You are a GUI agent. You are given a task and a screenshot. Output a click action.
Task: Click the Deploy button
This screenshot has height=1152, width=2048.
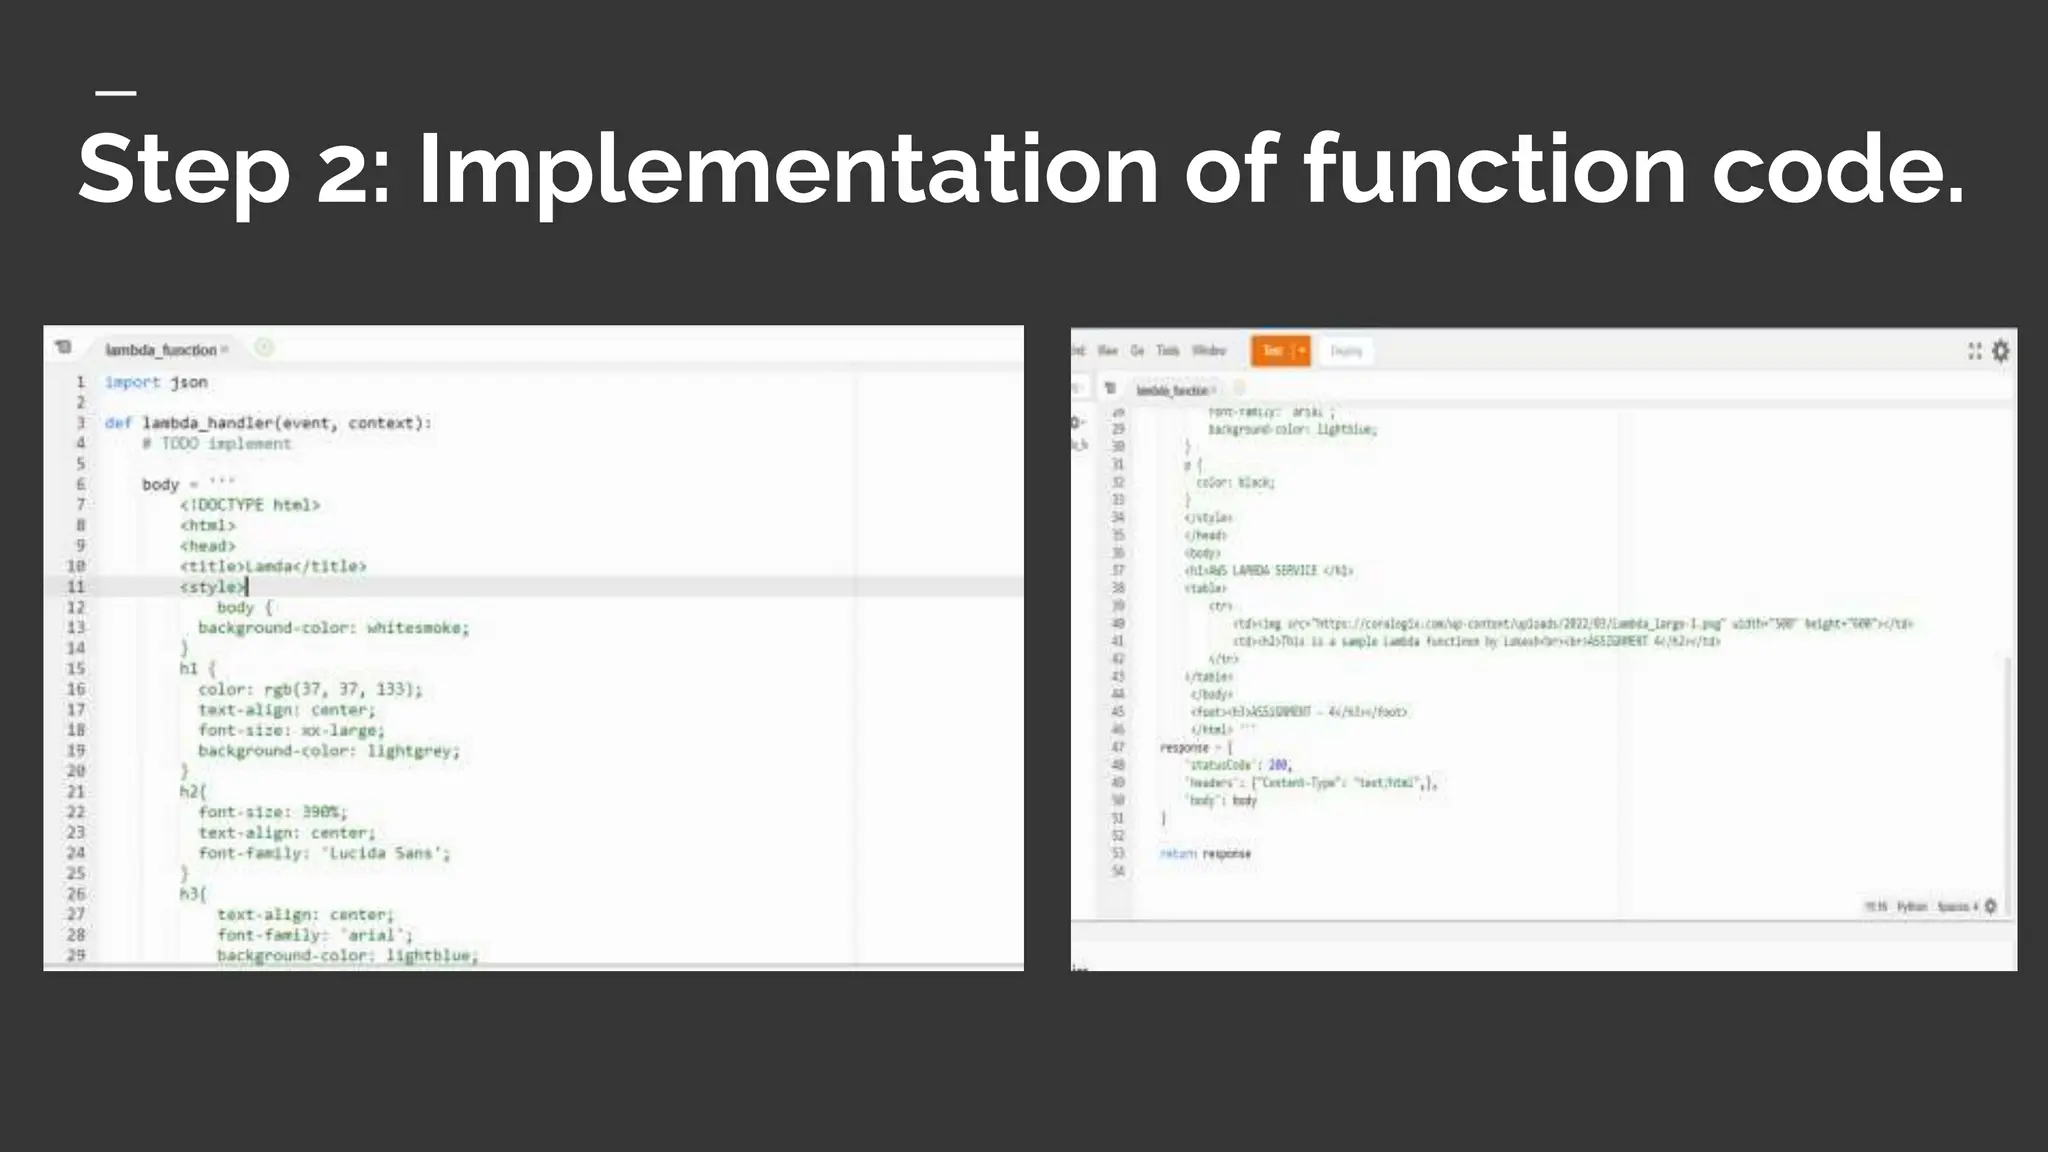pos(1346,351)
